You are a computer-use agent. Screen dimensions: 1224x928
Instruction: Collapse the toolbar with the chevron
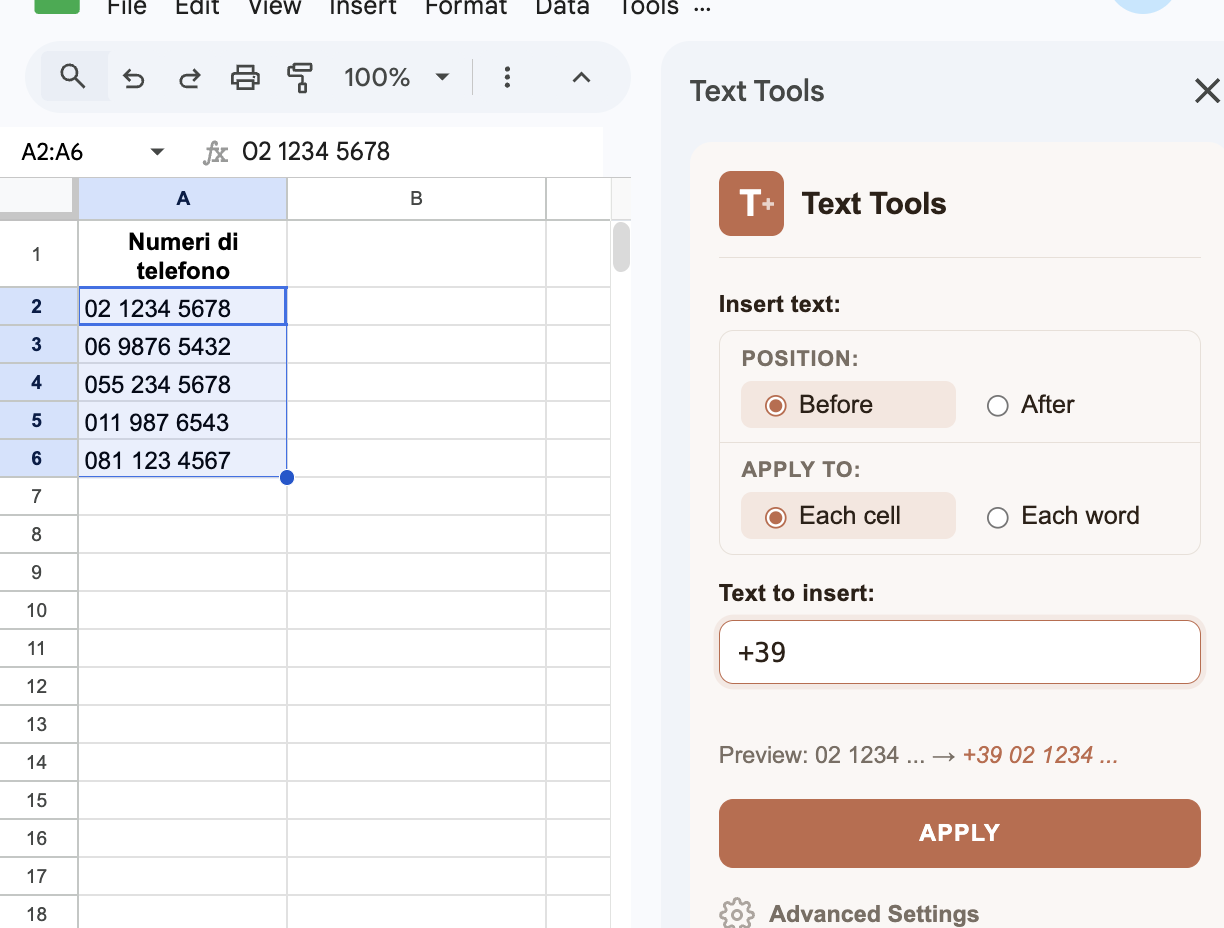581,77
